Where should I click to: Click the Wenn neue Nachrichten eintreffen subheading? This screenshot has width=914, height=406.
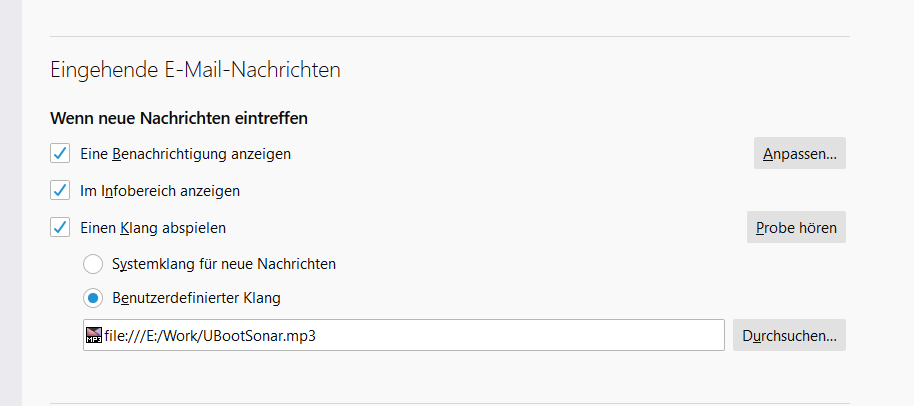pyautogui.click(x=178, y=118)
